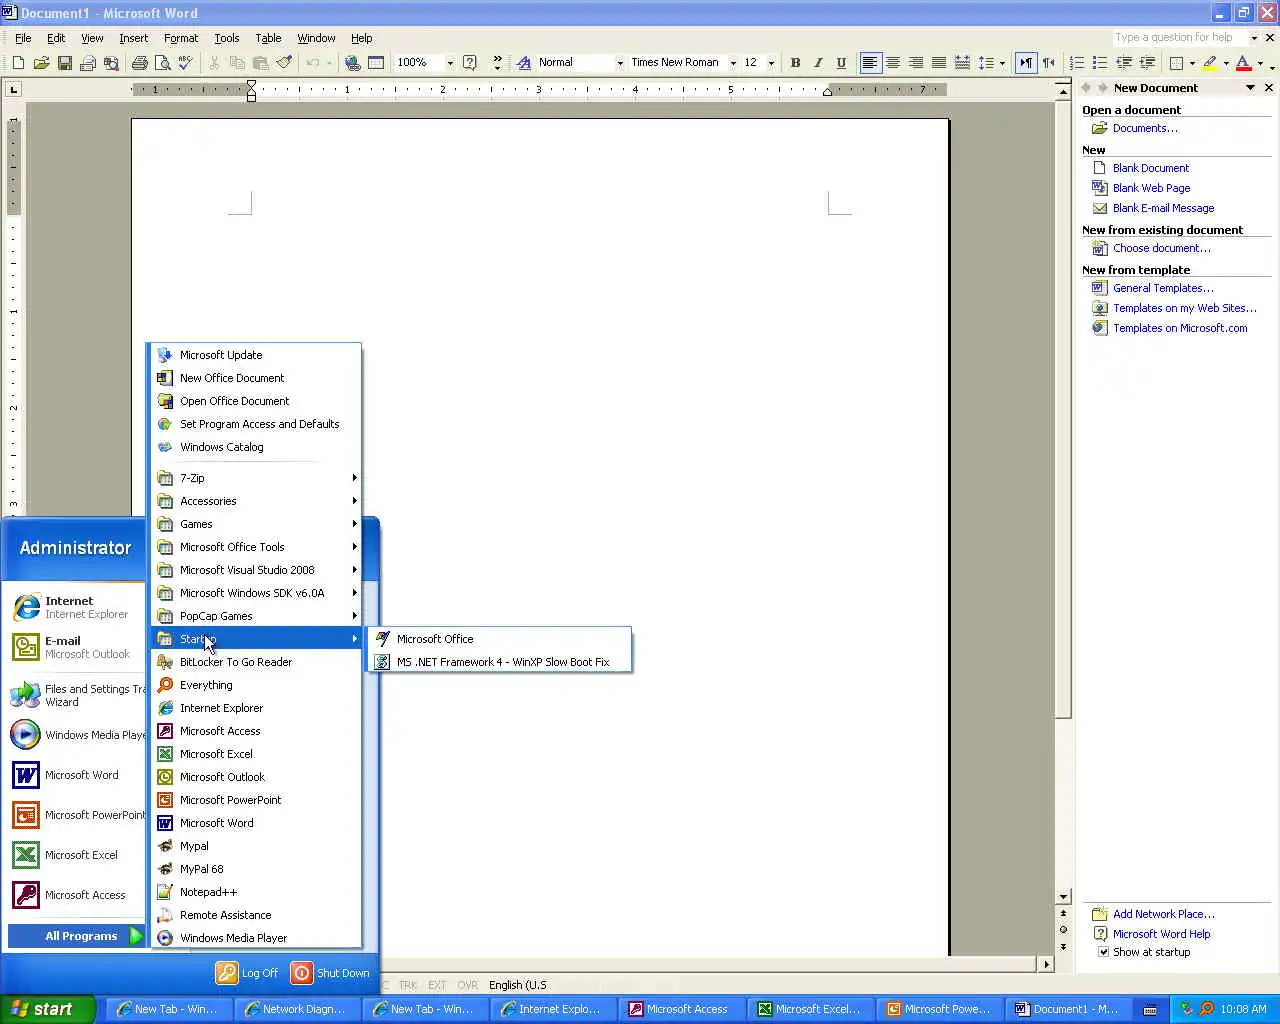Select Microsoft Office in Startup submenu
The width and height of the screenshot is (1280, 1024).
tap(500, 639)
